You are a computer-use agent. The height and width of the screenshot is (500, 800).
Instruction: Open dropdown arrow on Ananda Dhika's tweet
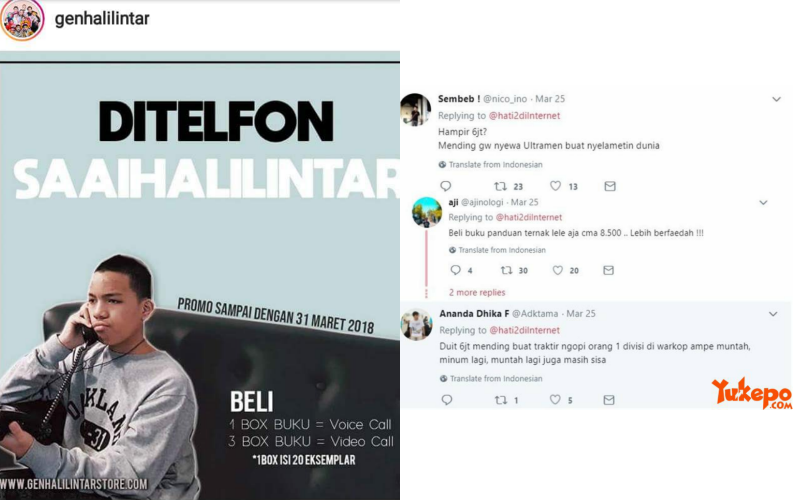point(773,314)
